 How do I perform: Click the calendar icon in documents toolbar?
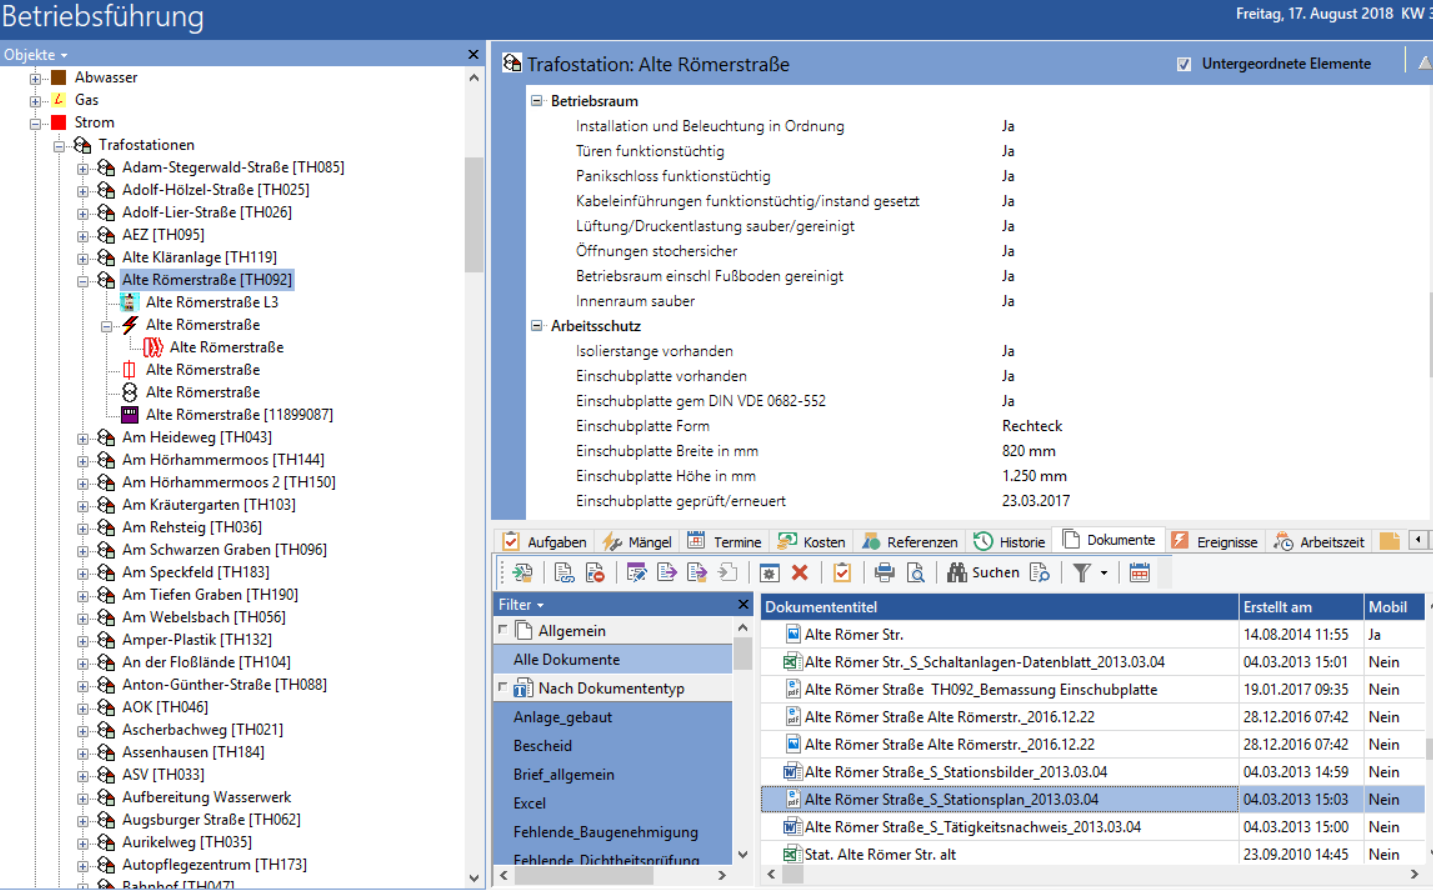pos(1139,573)
